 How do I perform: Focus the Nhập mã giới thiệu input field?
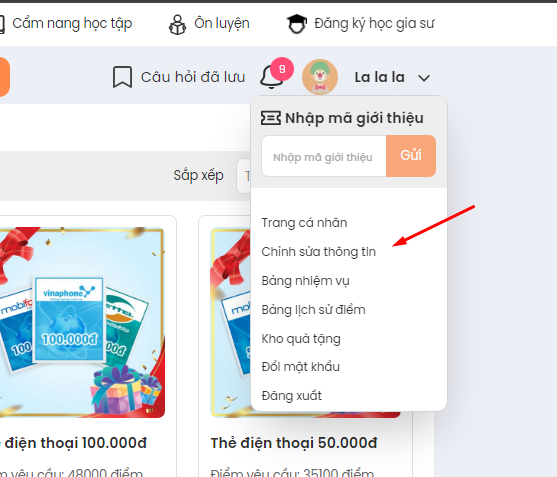tap(324, 156)
